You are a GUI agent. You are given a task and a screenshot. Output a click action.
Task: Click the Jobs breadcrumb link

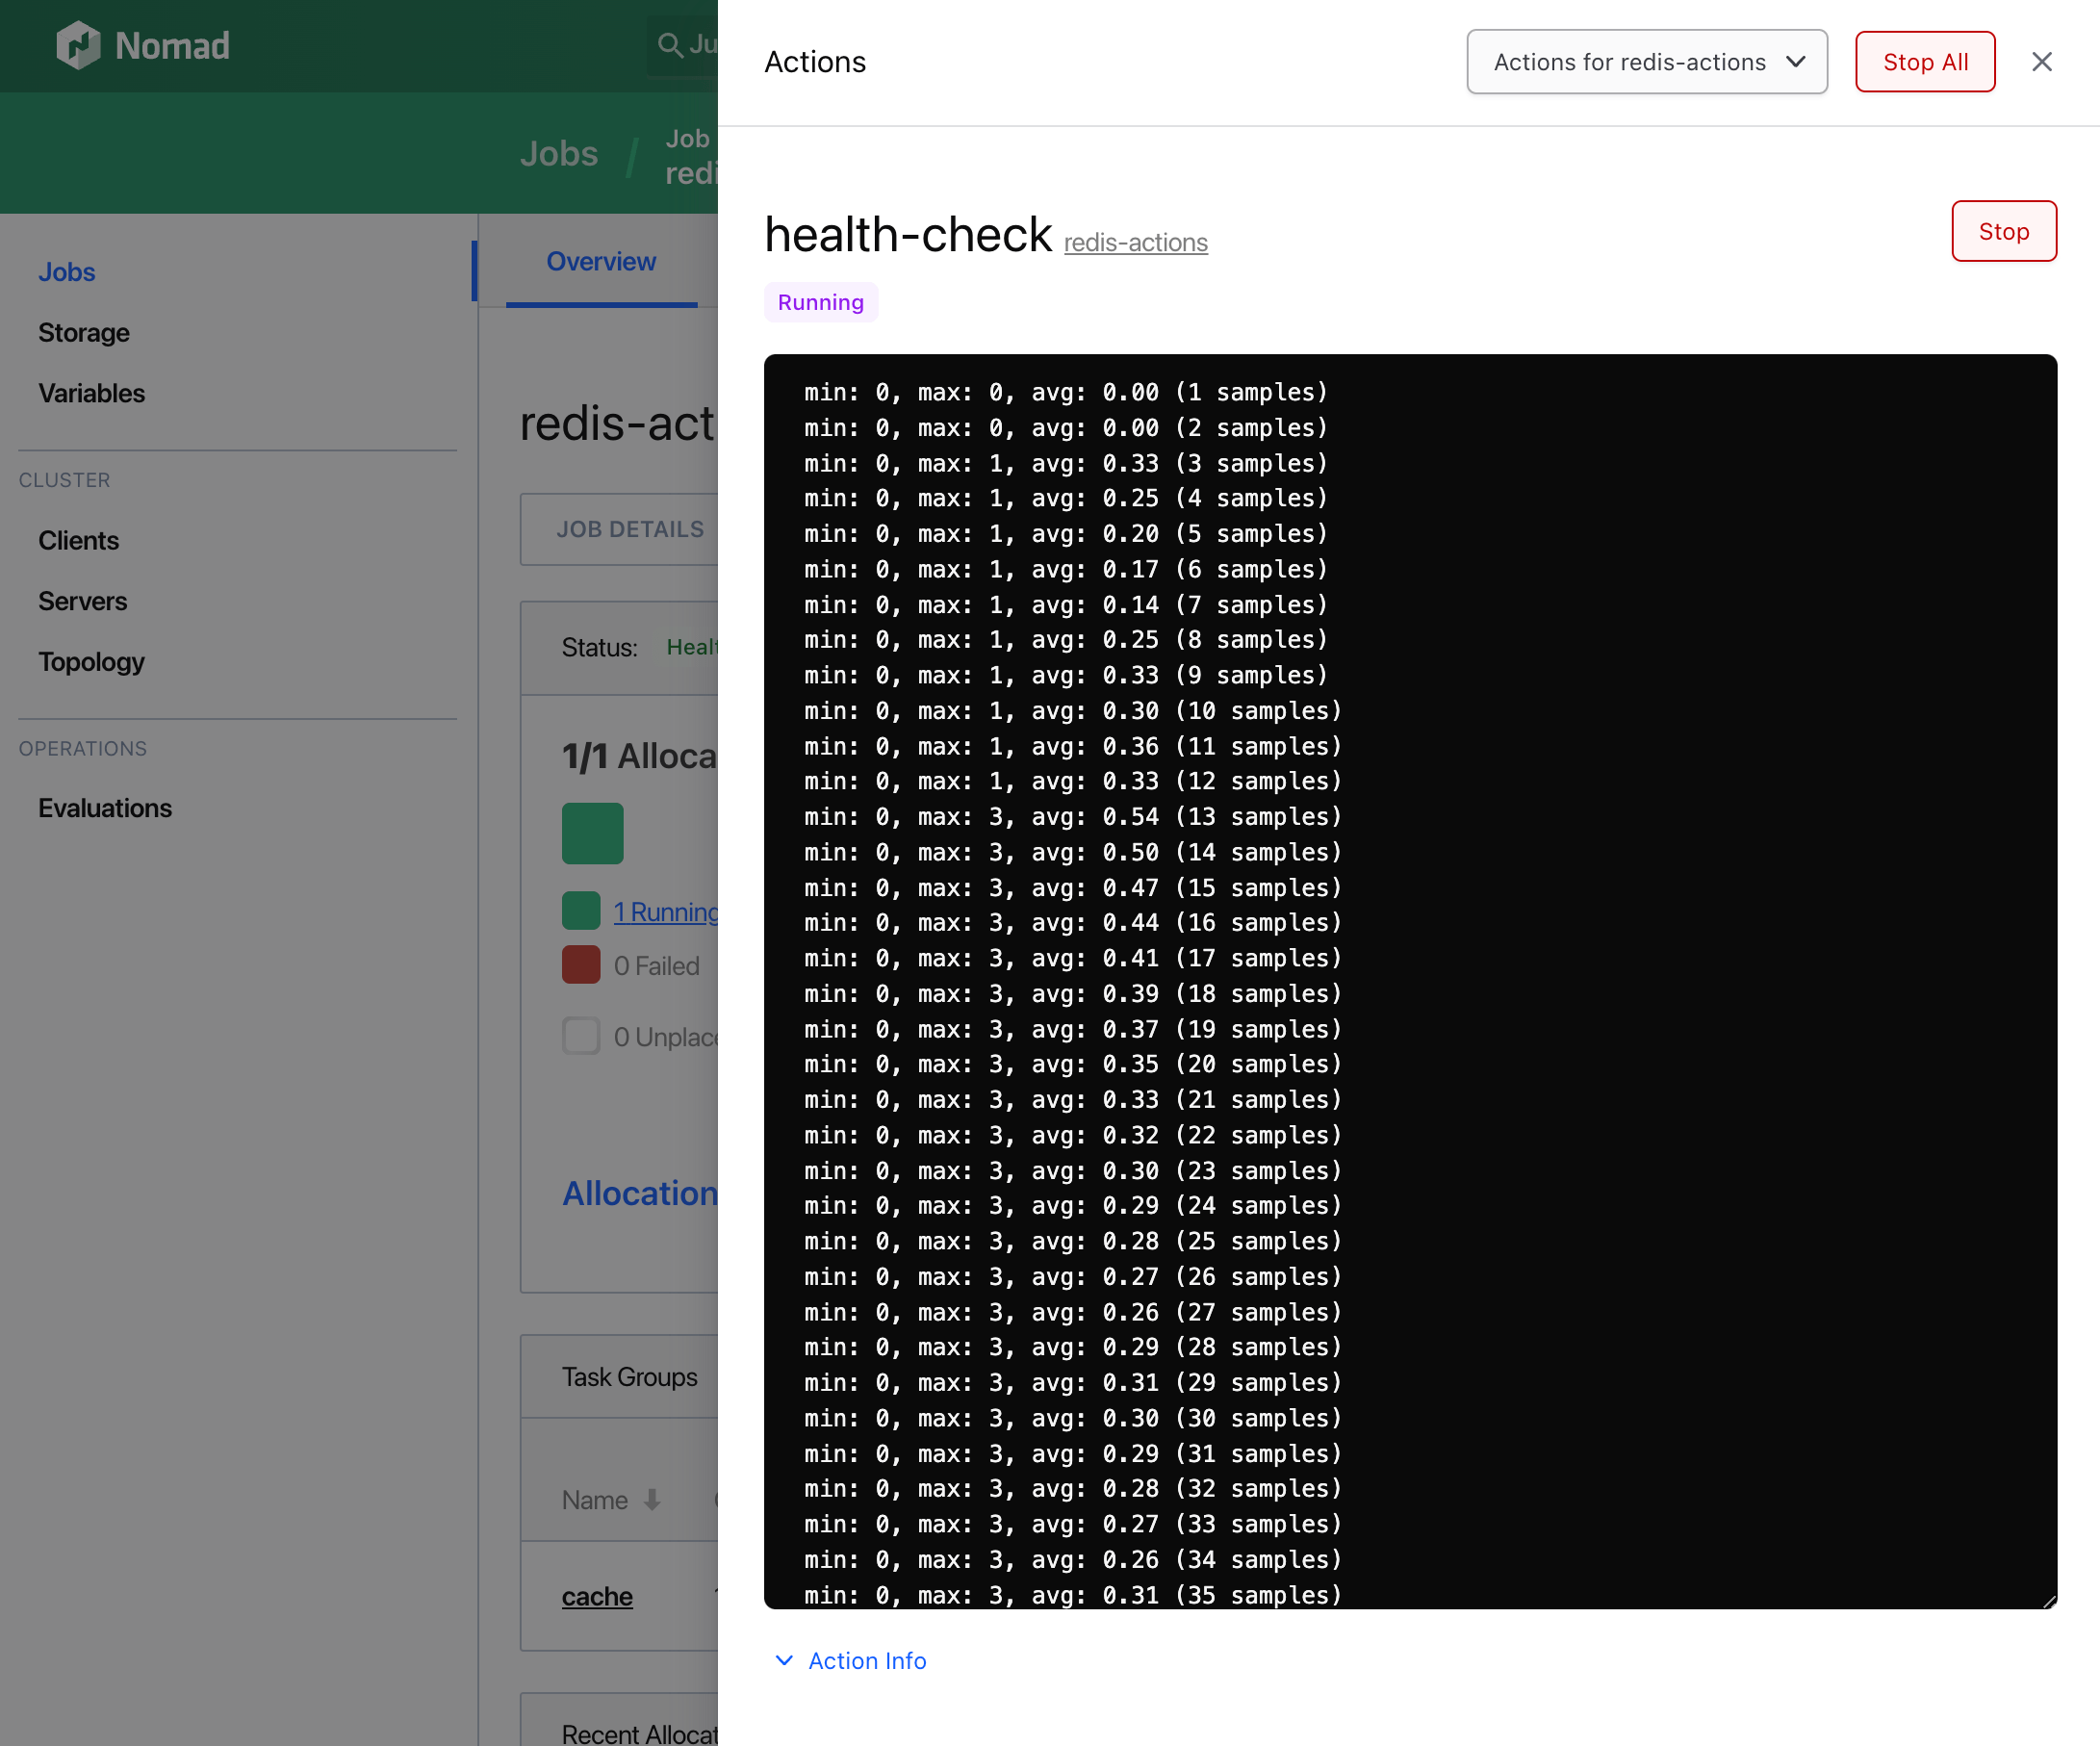click(558, 154)
